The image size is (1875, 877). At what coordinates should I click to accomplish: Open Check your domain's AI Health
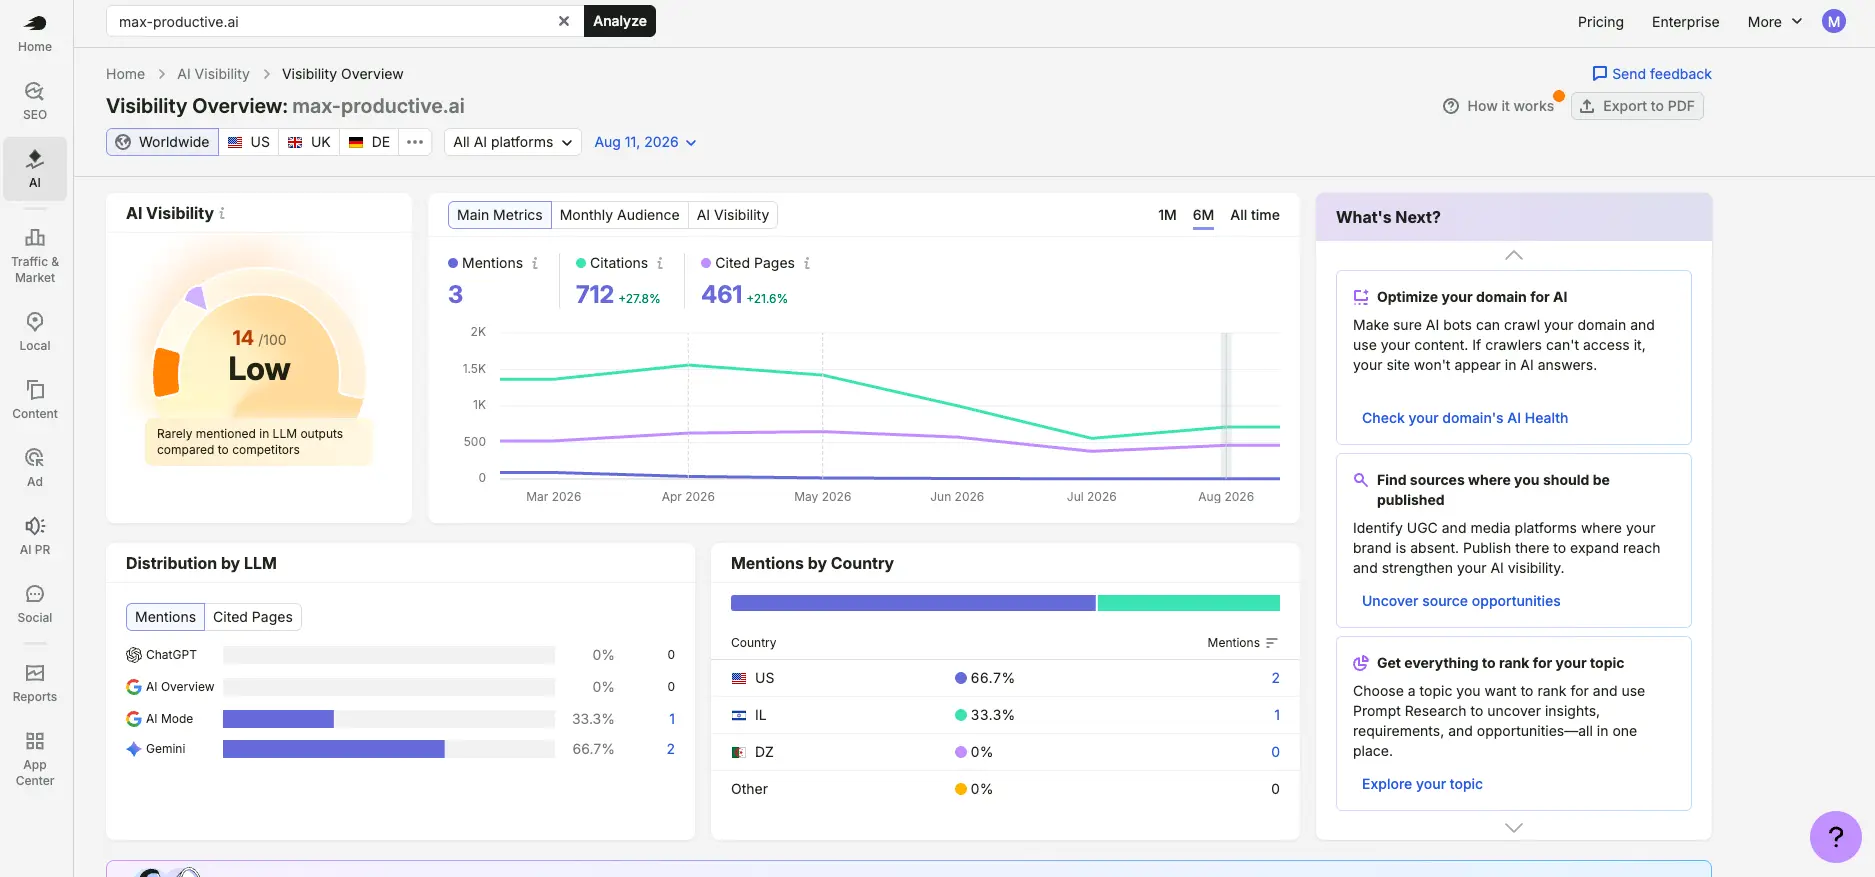1465,418
